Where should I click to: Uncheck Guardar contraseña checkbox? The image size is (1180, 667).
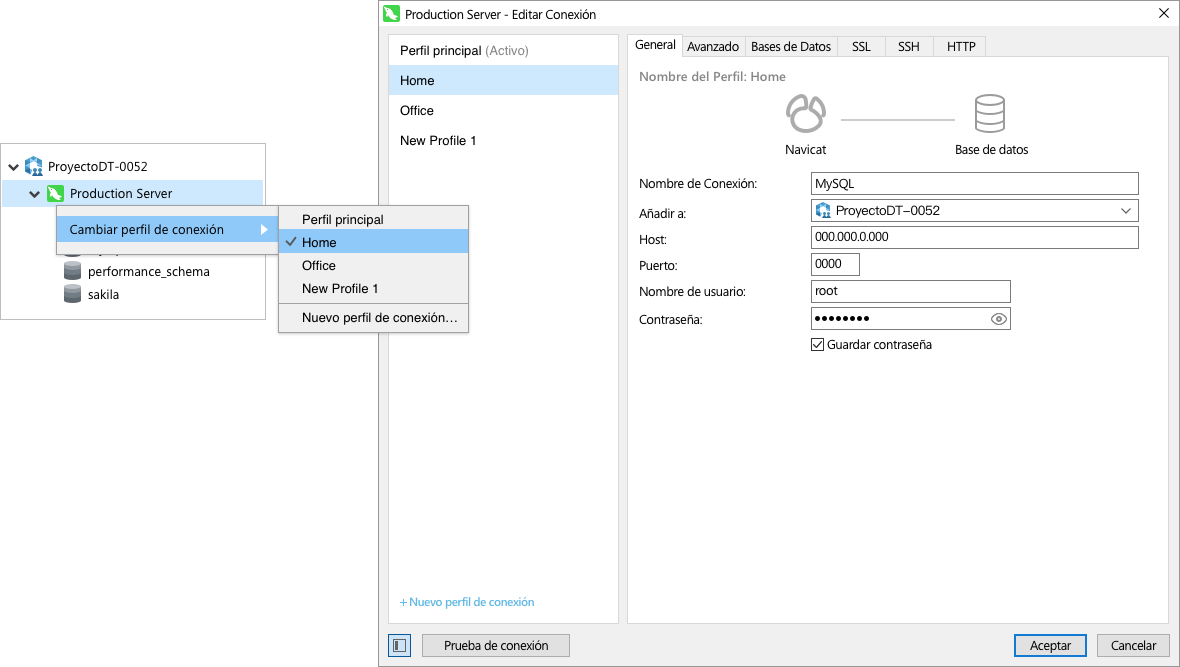coord(817,345)
